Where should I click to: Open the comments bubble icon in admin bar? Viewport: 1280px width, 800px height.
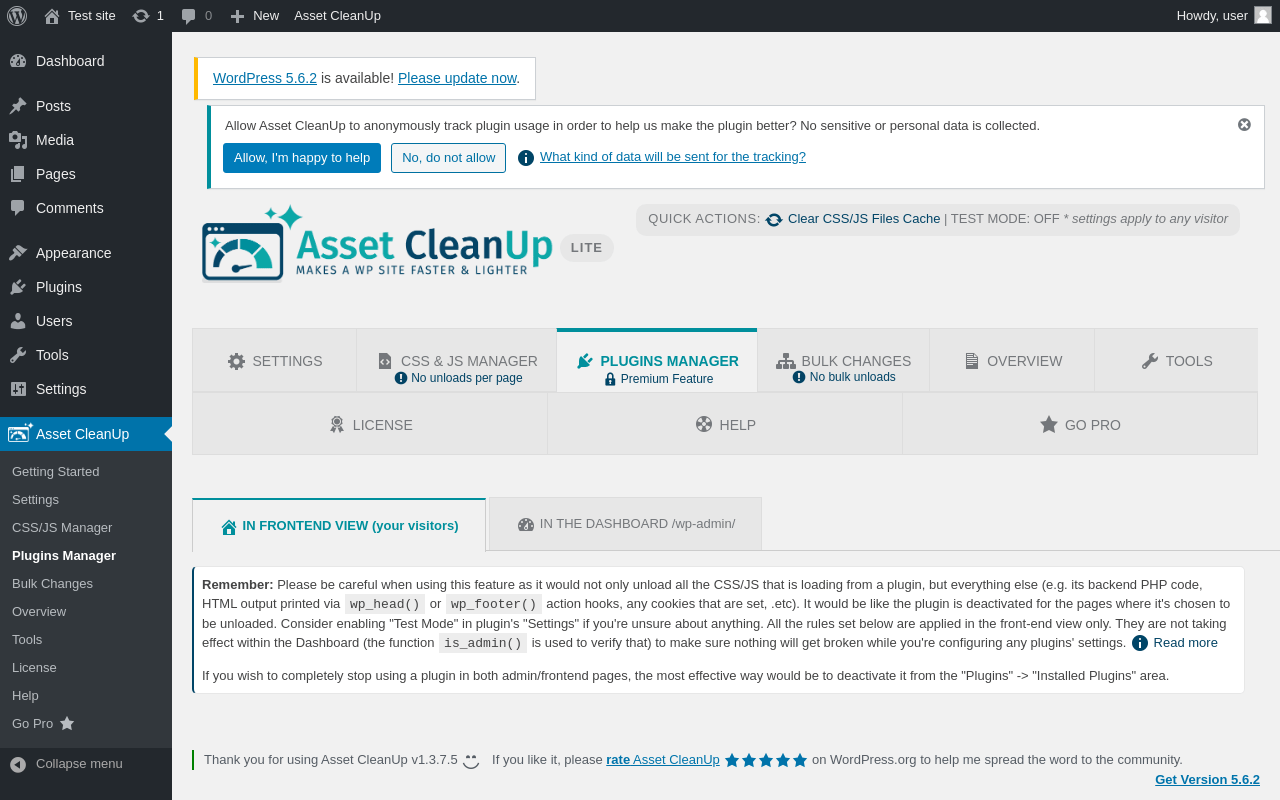click(x=189, y=16)
